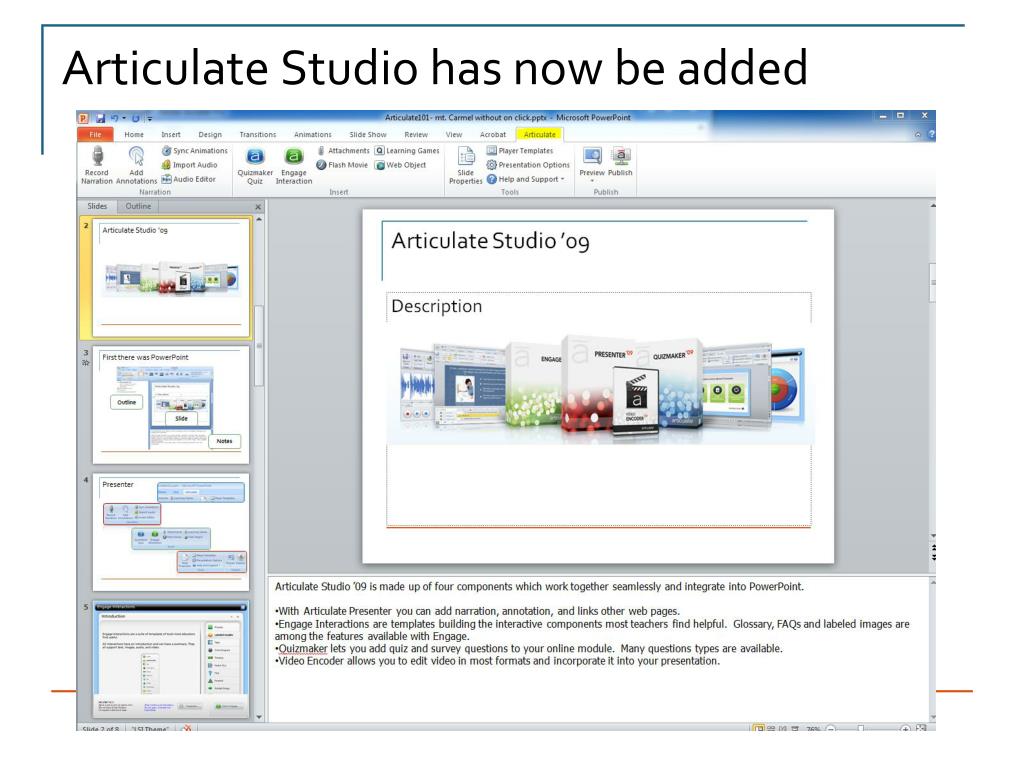This screenshot has width=1024, height=768.
Task: Click the Articulate product boxes image on the slide
Action: point(600,389)
